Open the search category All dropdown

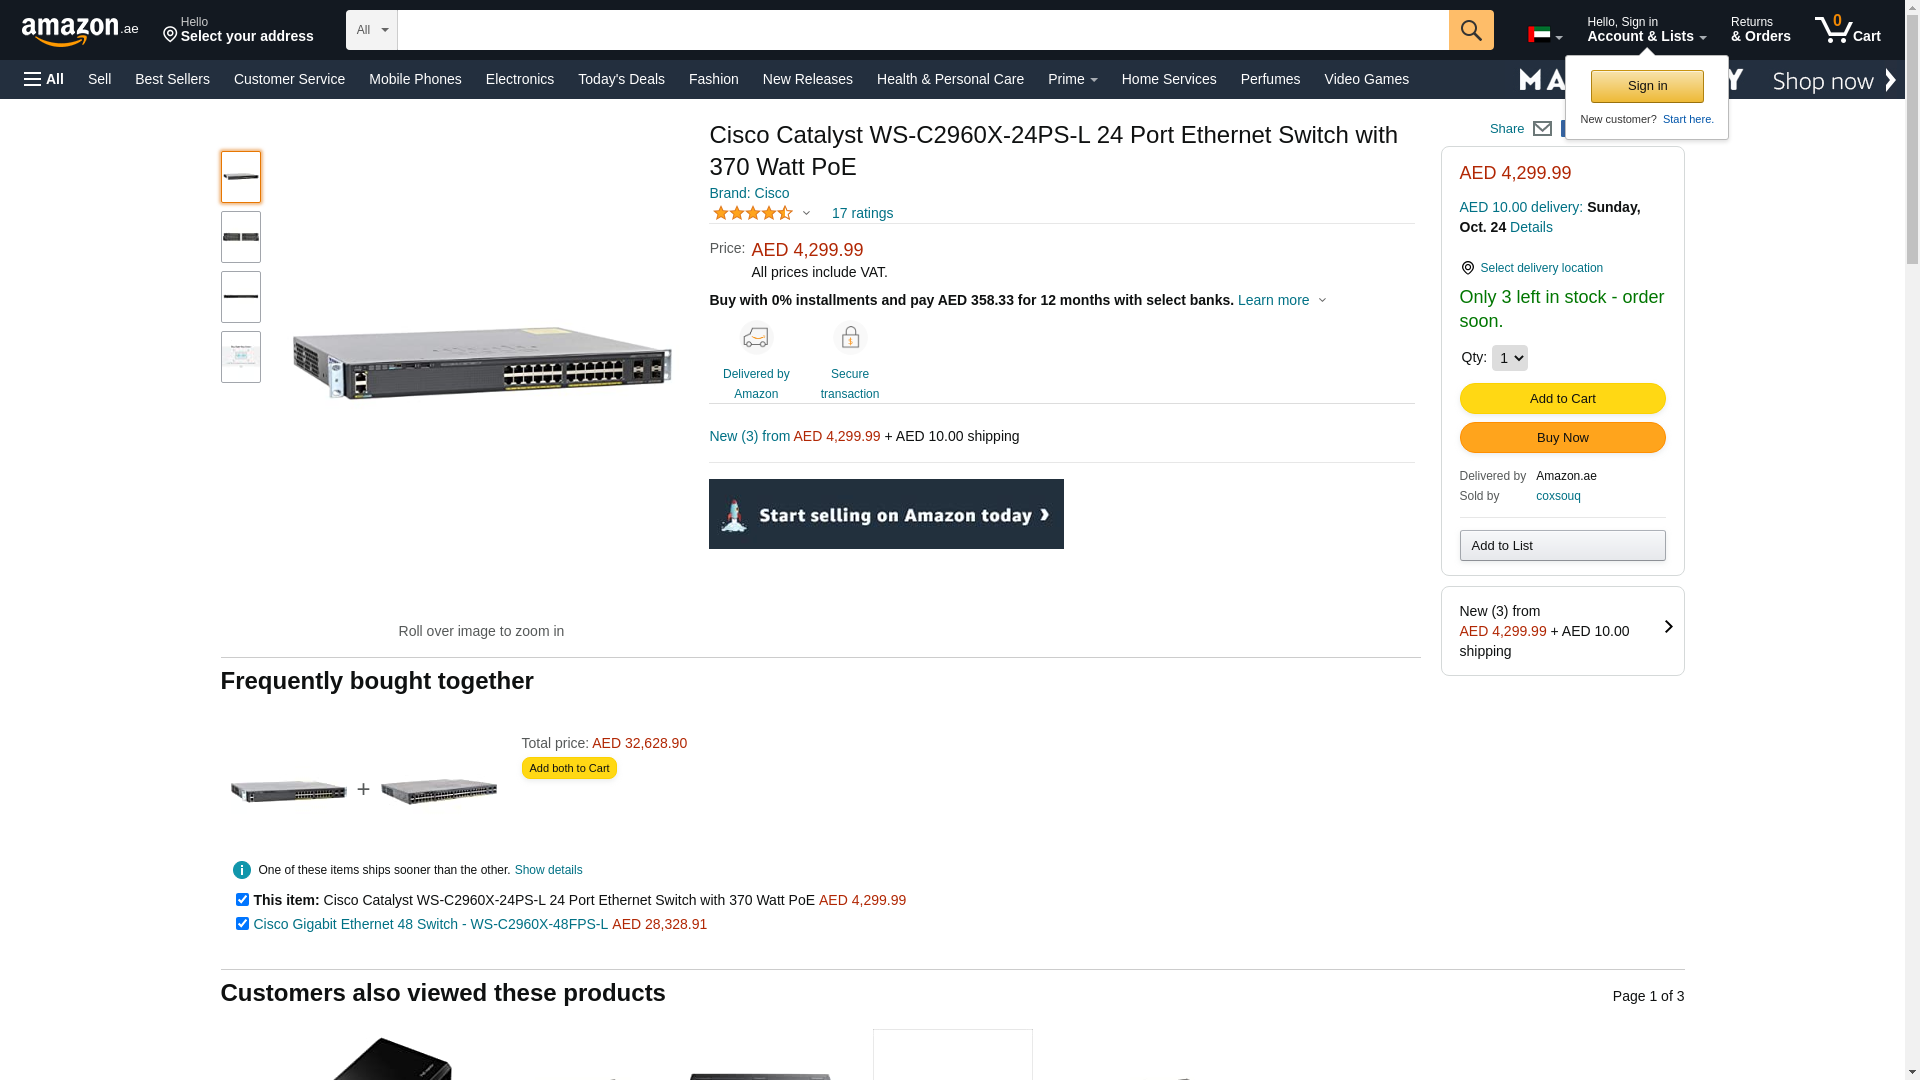372,30
